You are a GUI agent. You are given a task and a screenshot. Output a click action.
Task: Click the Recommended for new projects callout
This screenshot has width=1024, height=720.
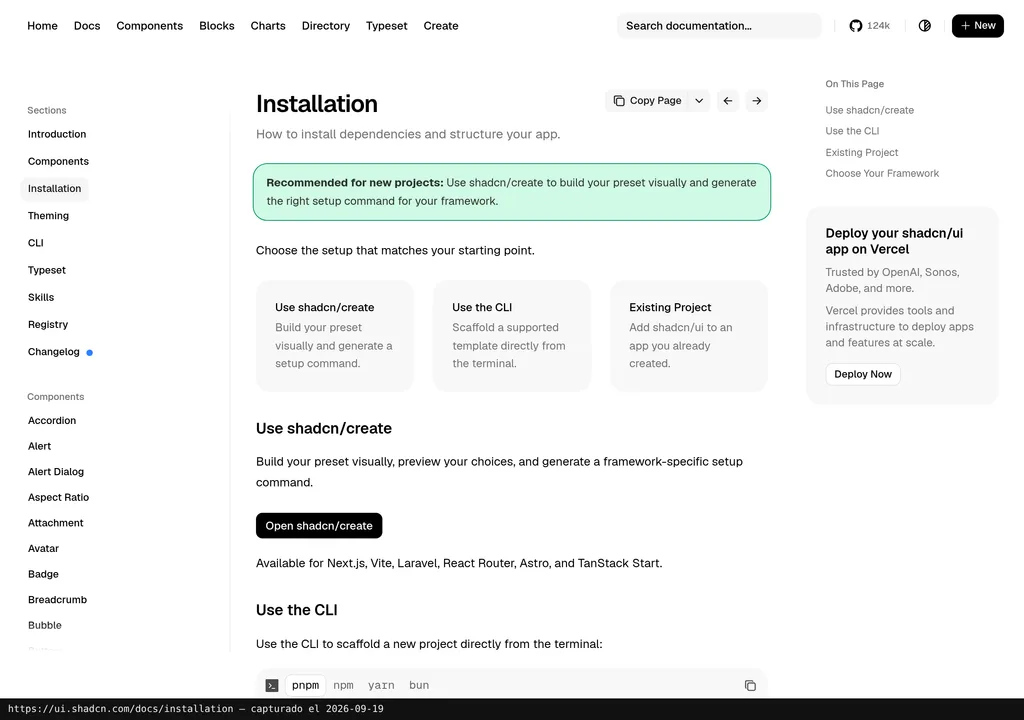click(511, 192)
